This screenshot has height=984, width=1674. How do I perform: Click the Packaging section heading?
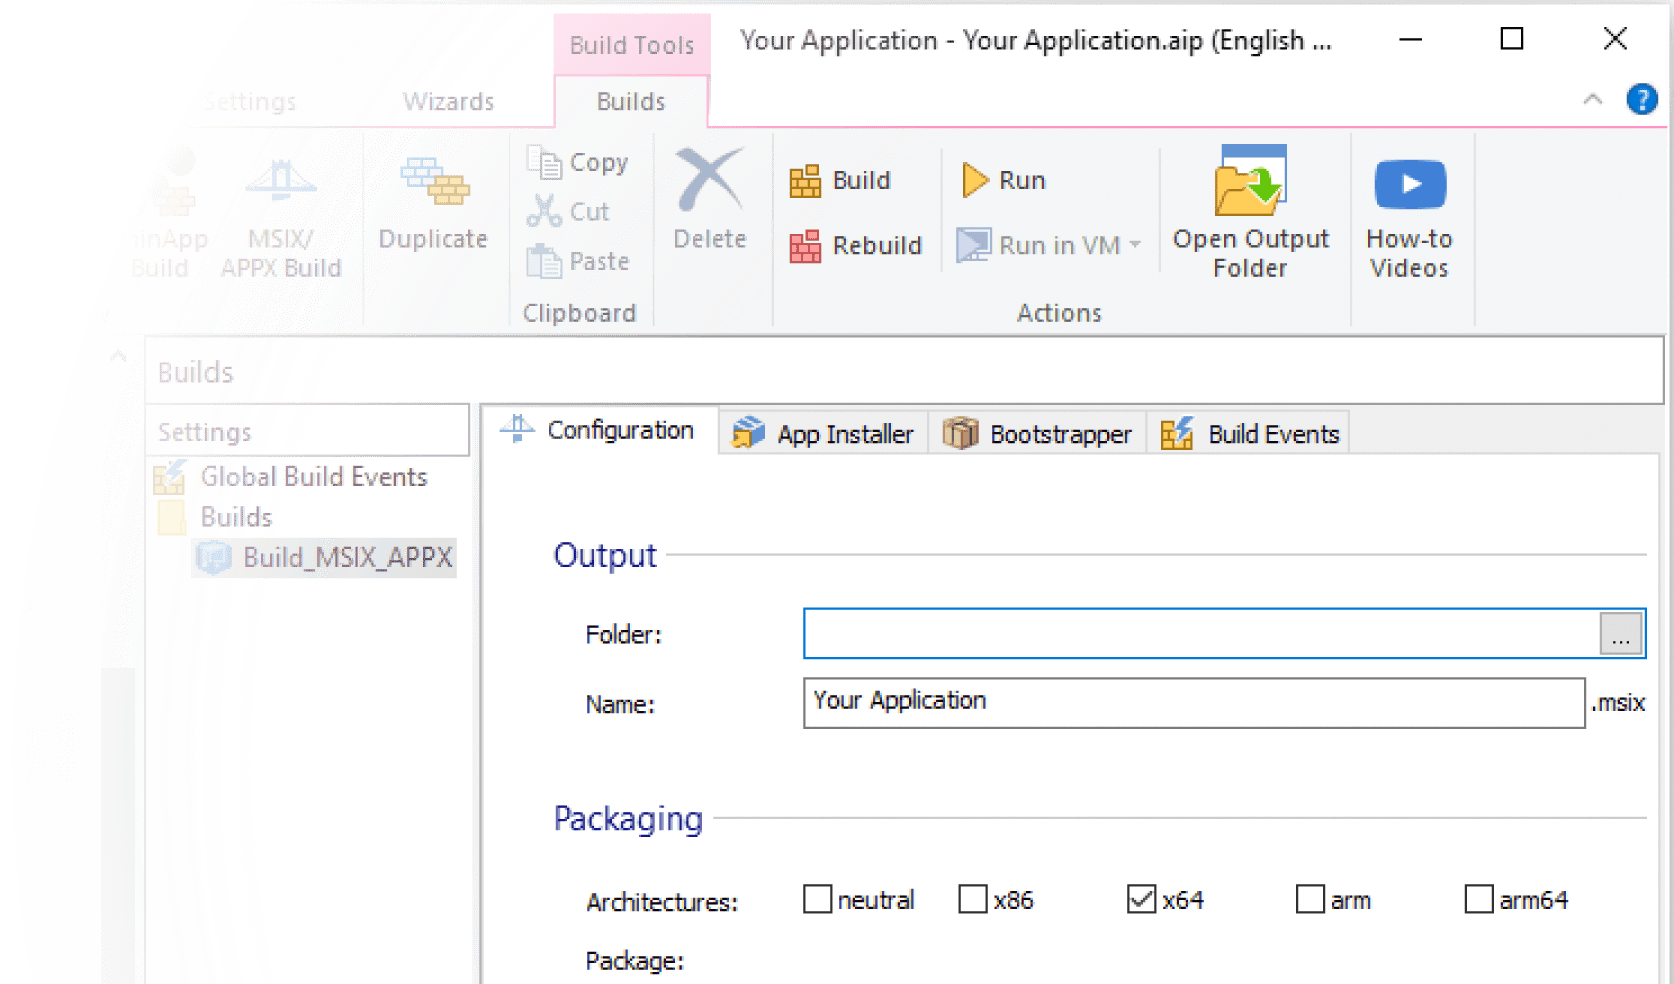tap(628, 819)
